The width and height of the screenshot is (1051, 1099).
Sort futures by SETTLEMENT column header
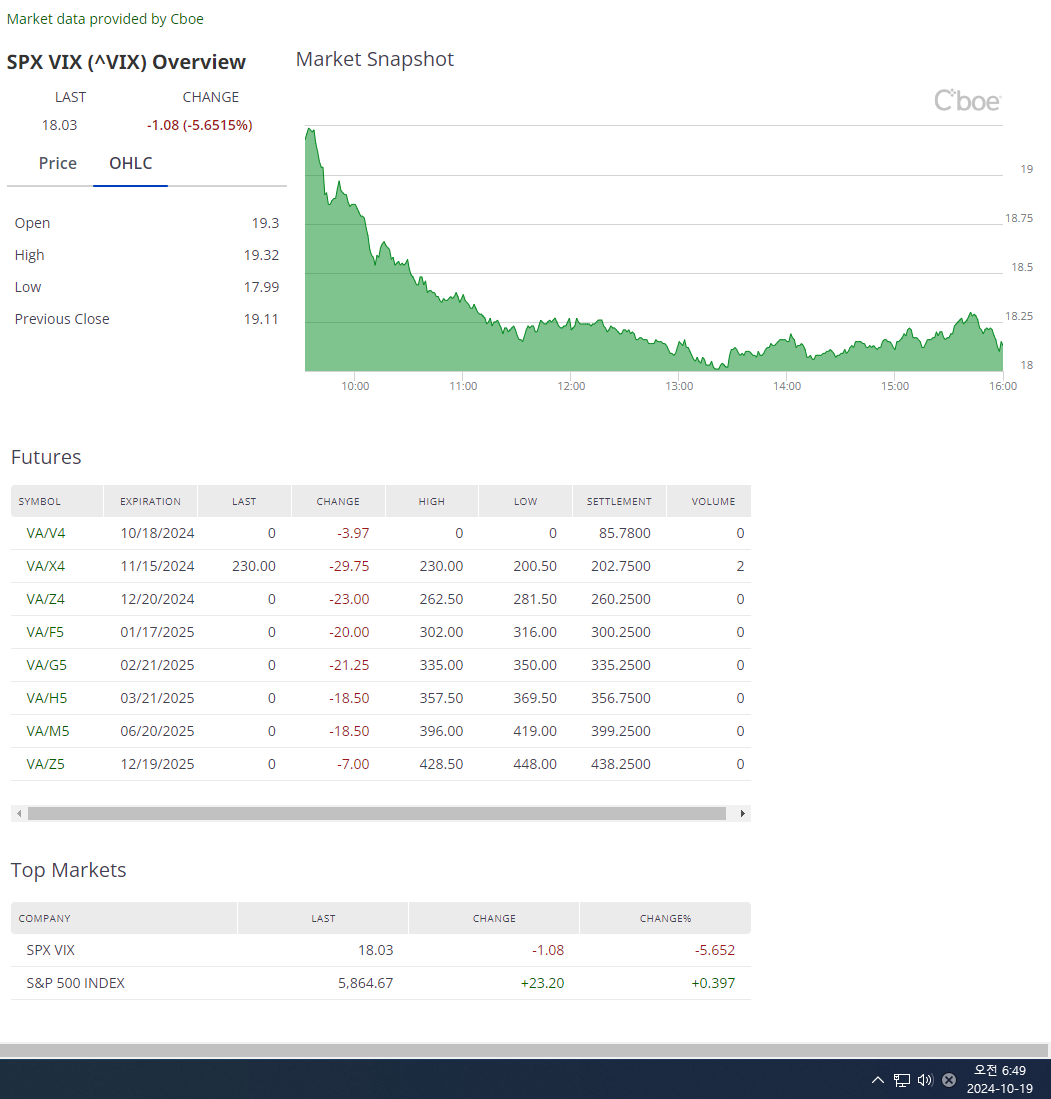pyautogui.click(x=619, y=502)
